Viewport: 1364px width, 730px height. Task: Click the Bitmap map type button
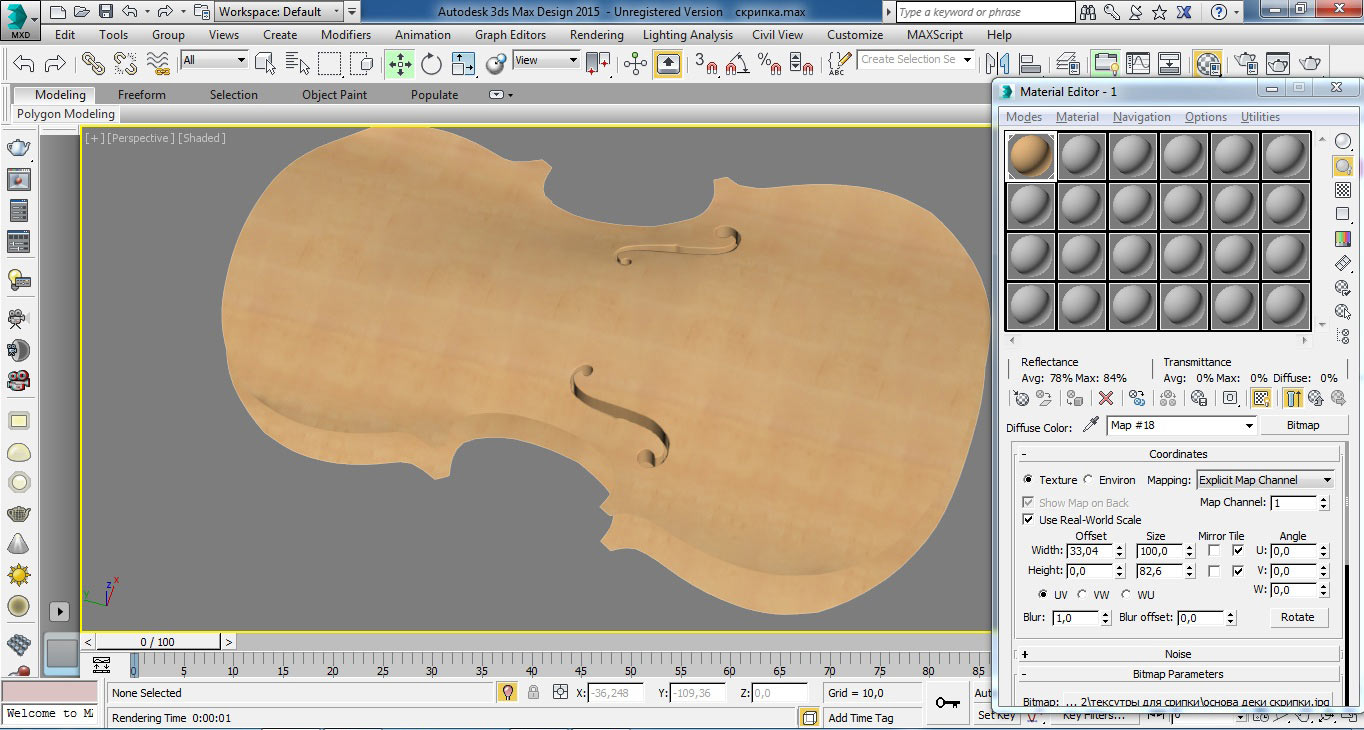click(x=1302, y=425)
